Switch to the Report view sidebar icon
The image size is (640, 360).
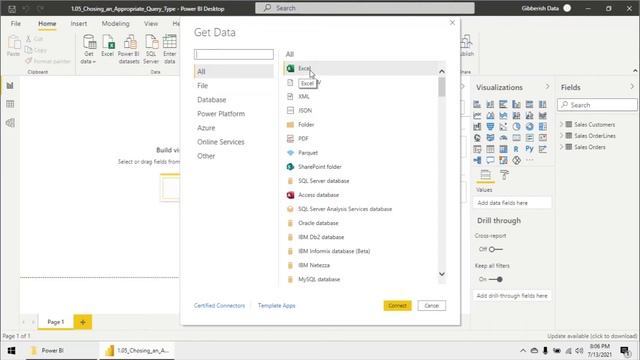click(x=10, y=85)
